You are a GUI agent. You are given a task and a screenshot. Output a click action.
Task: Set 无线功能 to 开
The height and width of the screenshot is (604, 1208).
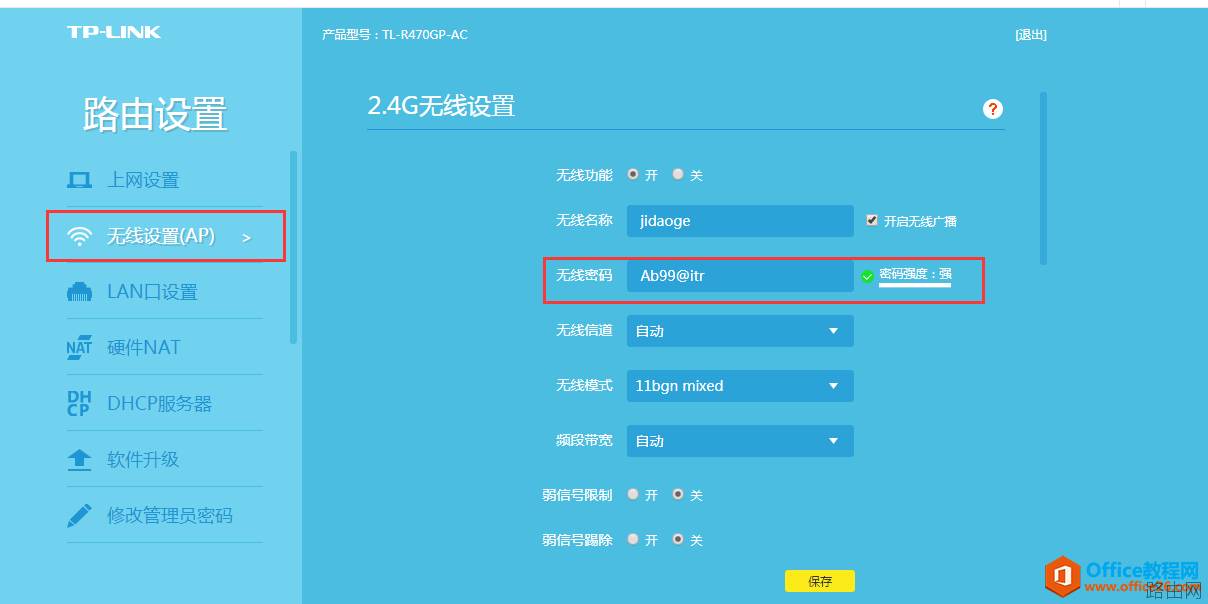pyautogui.click(x=633, y=174)
